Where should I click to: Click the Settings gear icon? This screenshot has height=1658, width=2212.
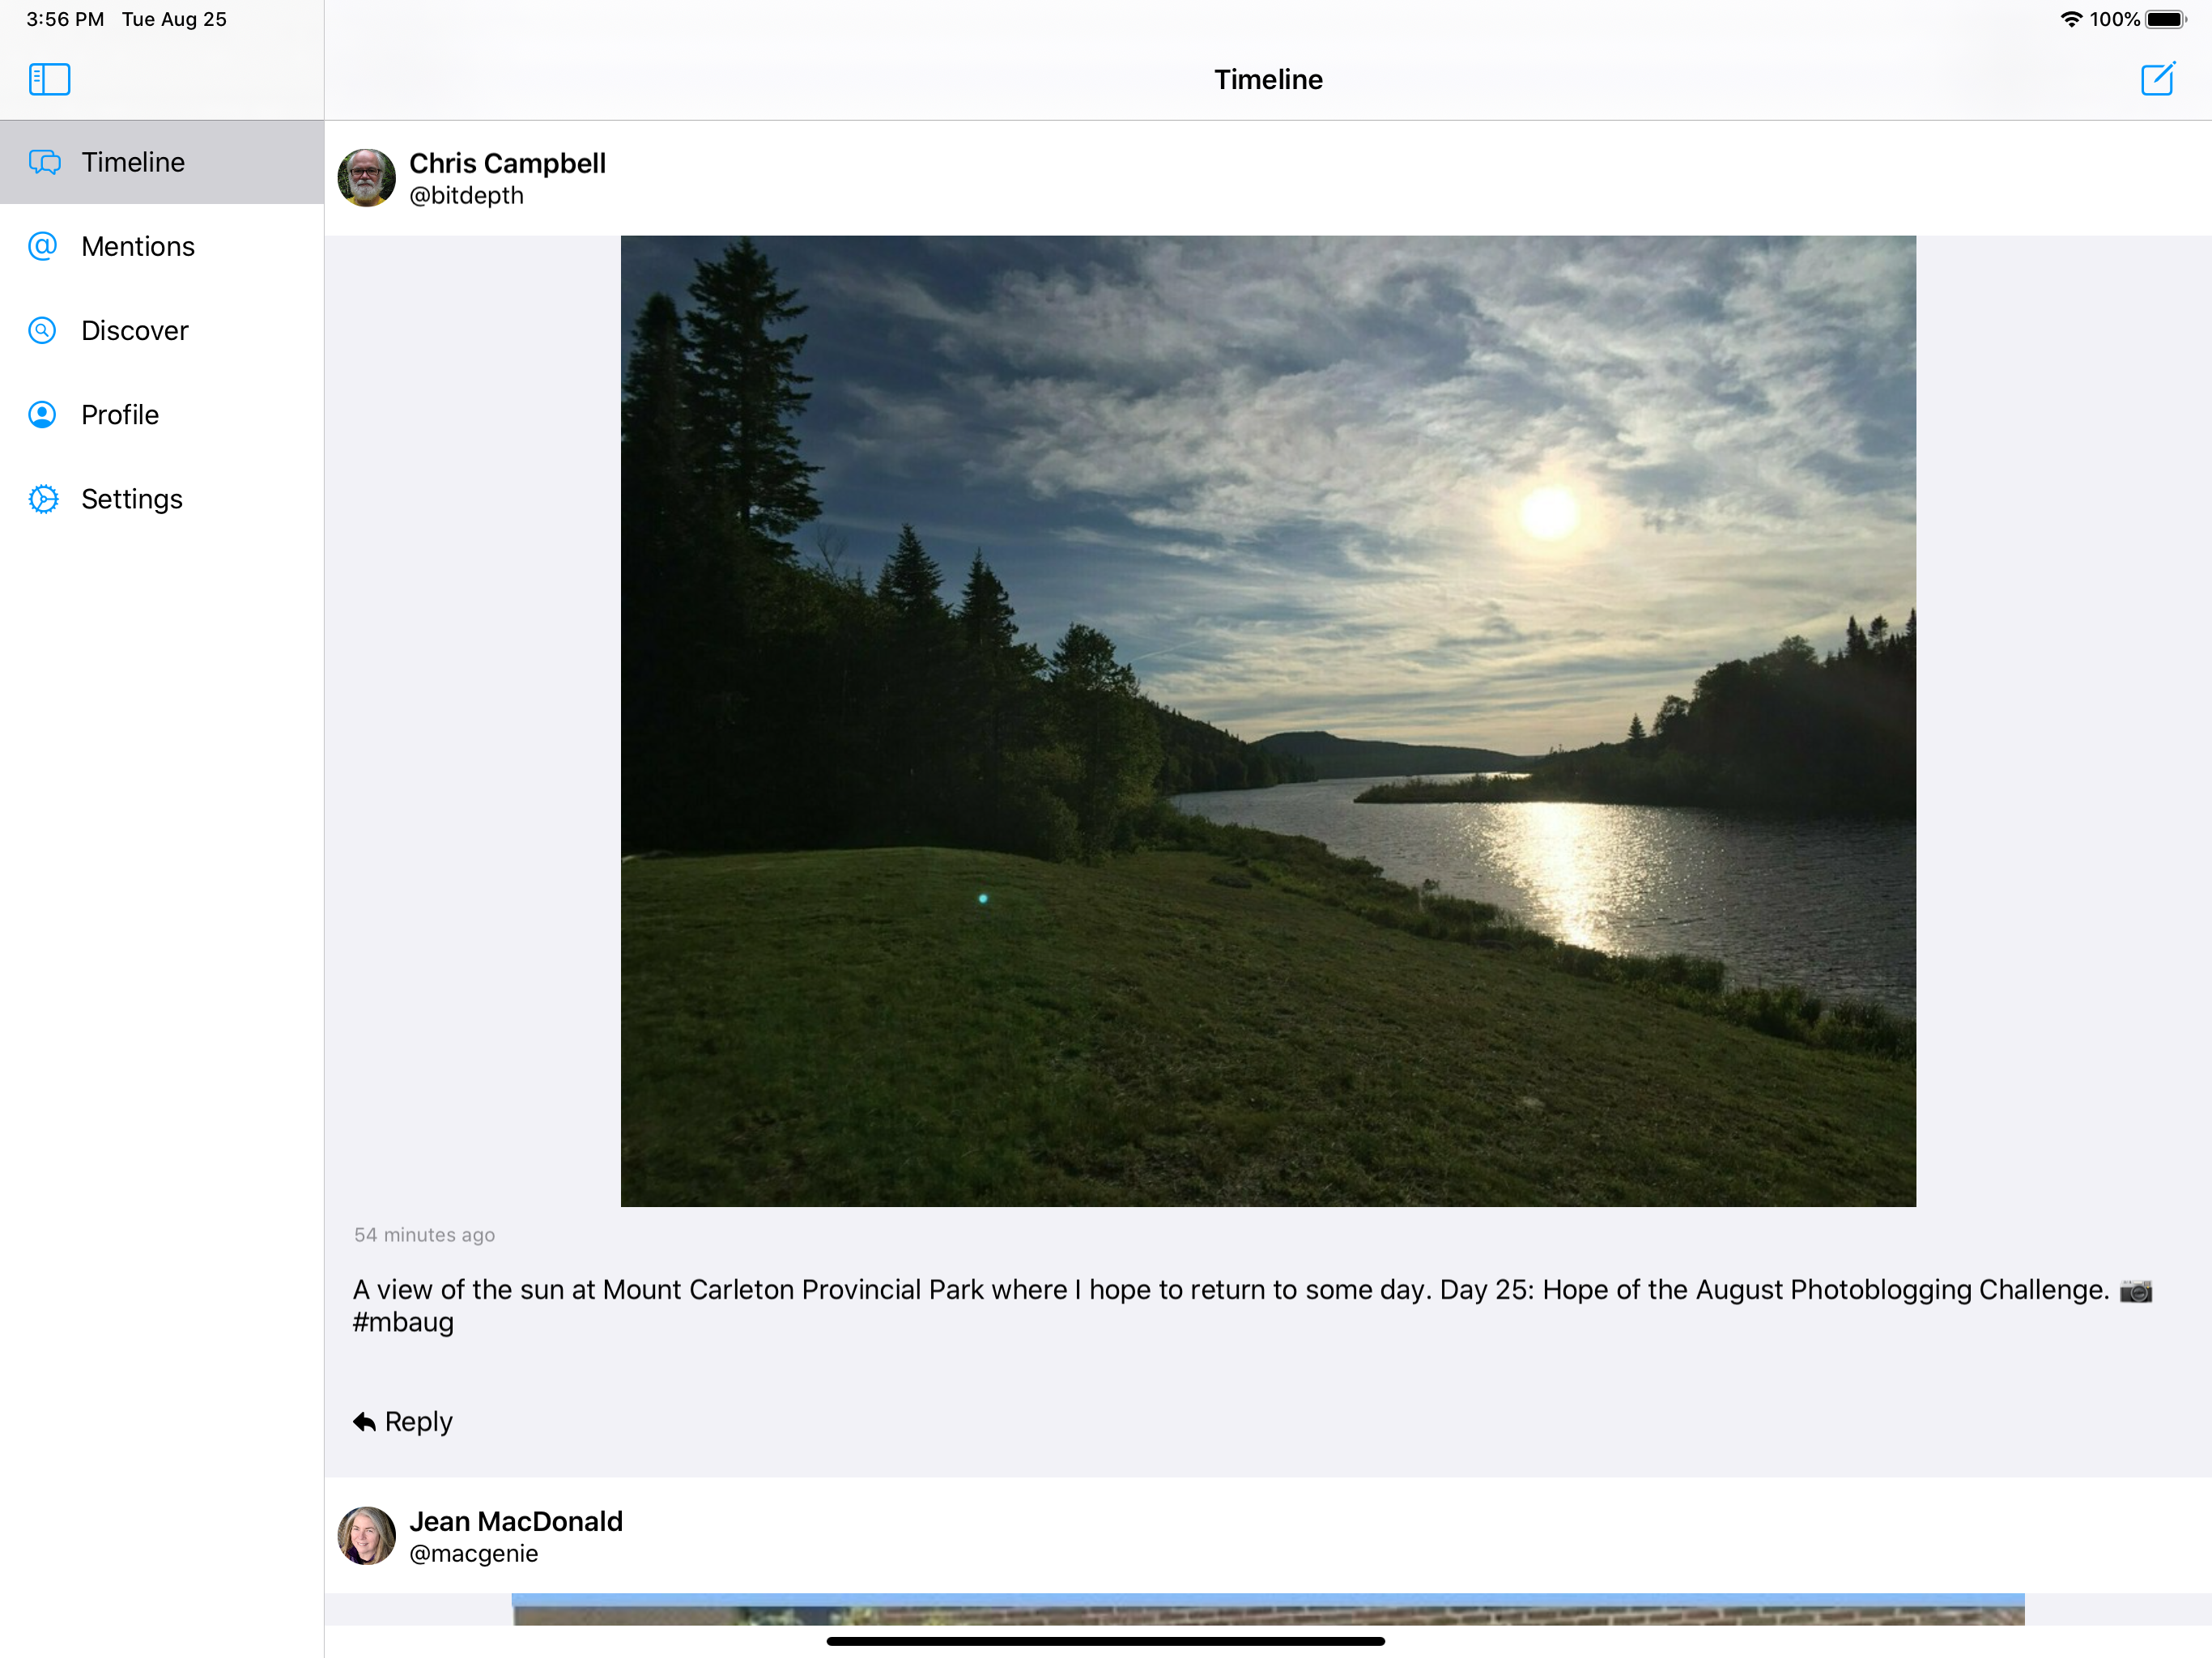[x=43, y=499]
